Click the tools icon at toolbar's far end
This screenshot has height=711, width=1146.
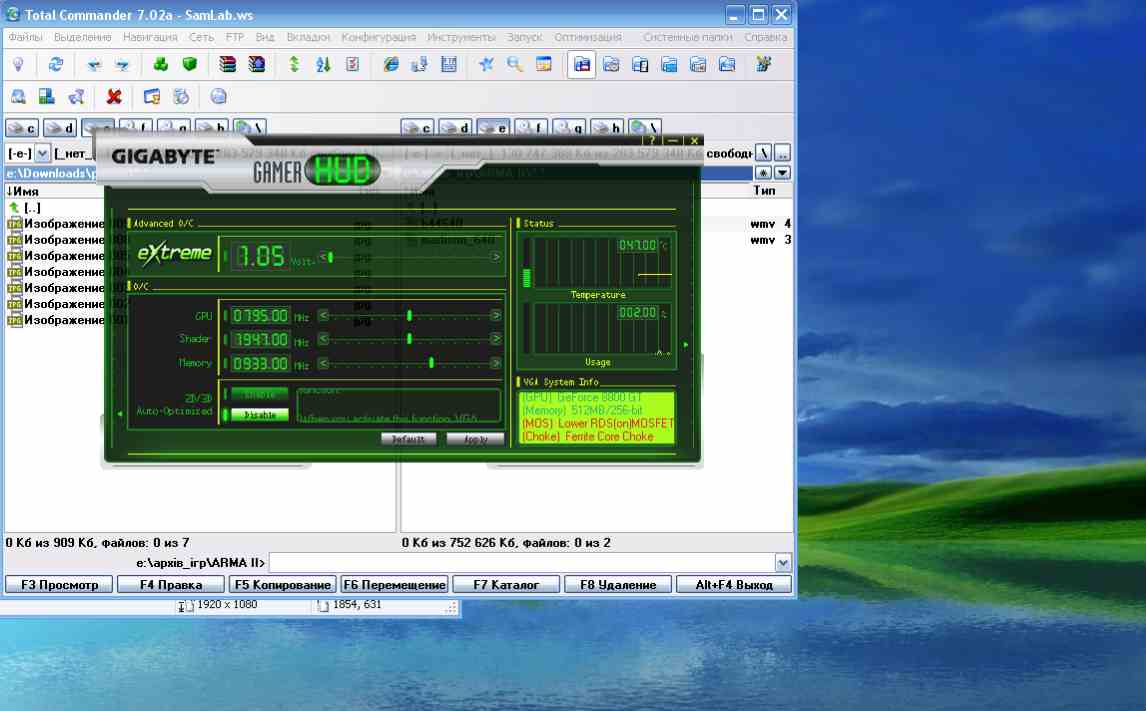(x=764, y=65)
